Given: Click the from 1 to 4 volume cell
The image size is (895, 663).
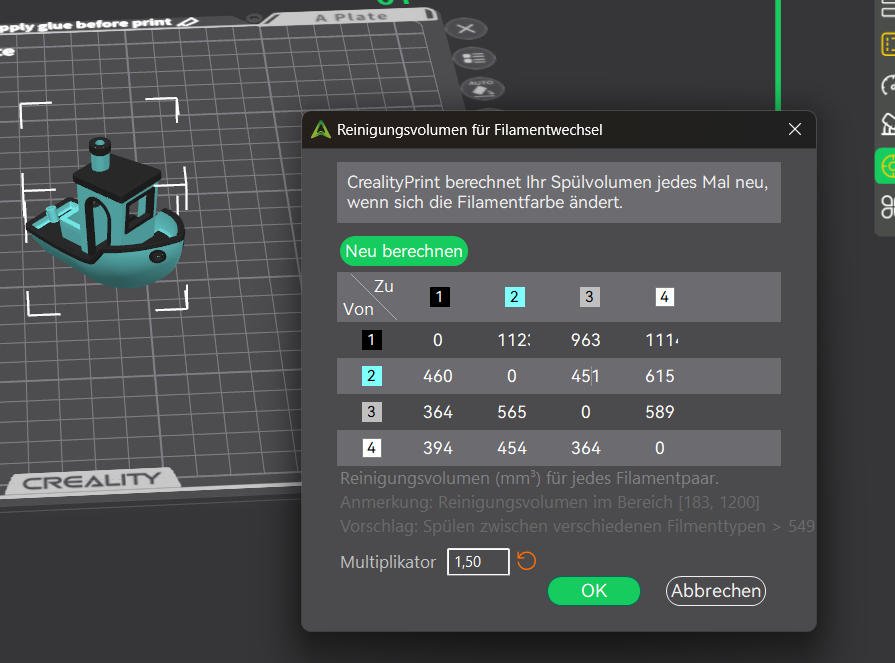Looking at the screenshot, I should coord(661,340).
